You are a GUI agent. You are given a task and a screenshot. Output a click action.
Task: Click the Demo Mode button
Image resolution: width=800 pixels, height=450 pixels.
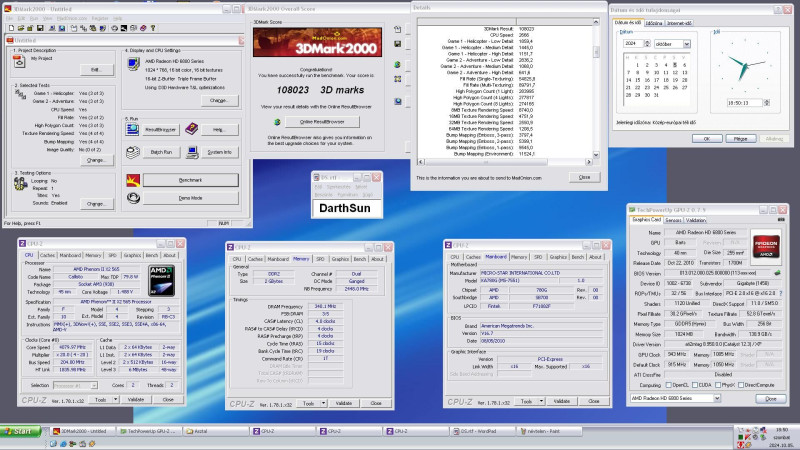click(190, 198)
